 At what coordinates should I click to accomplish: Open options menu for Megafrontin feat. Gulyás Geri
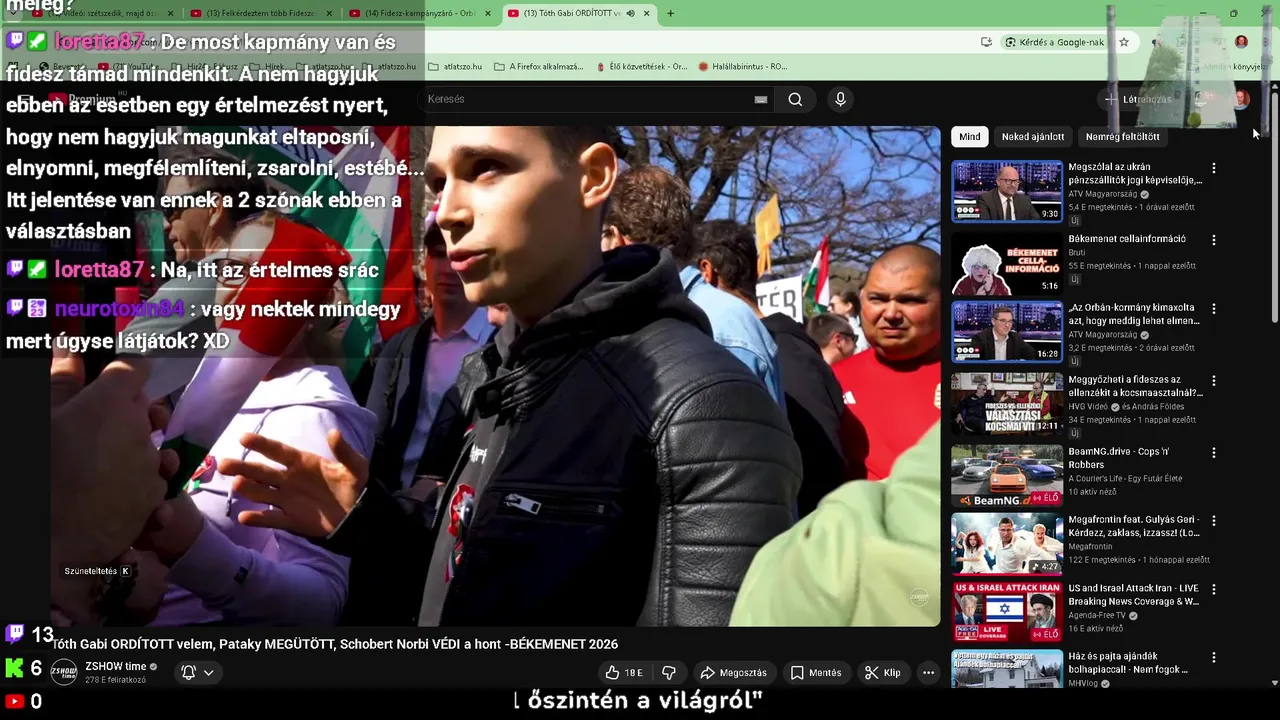[1214, 521]
